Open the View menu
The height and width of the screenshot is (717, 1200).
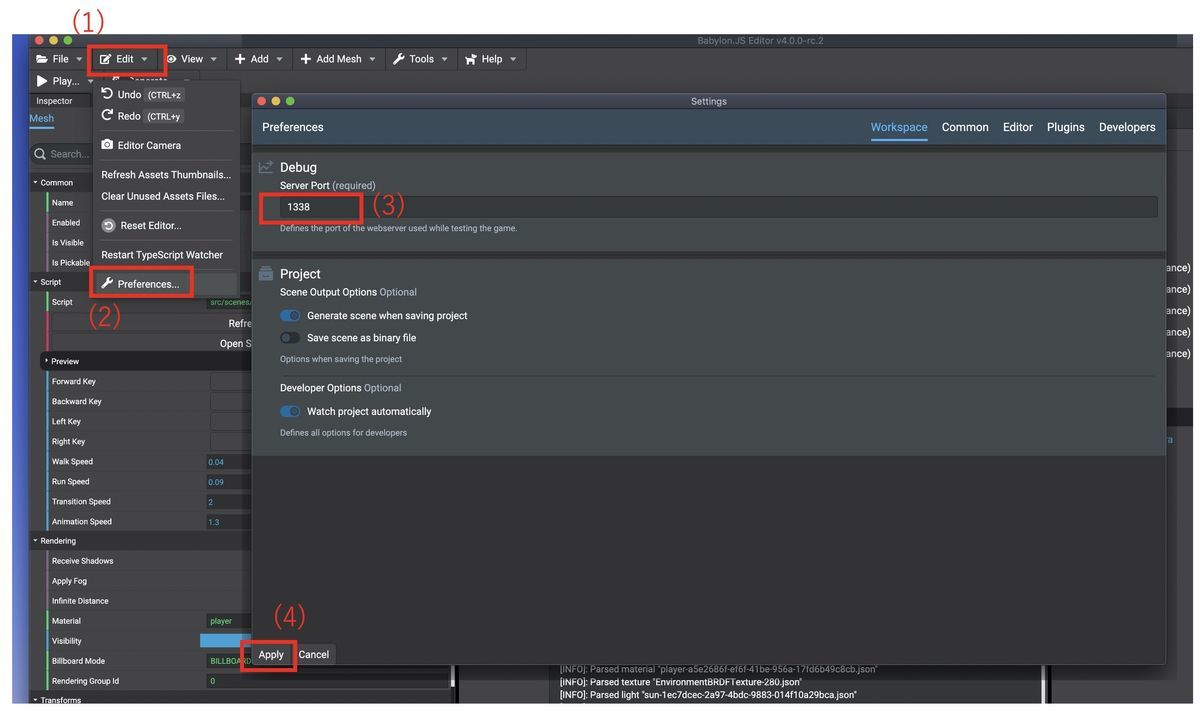click(x=192, y=59)
